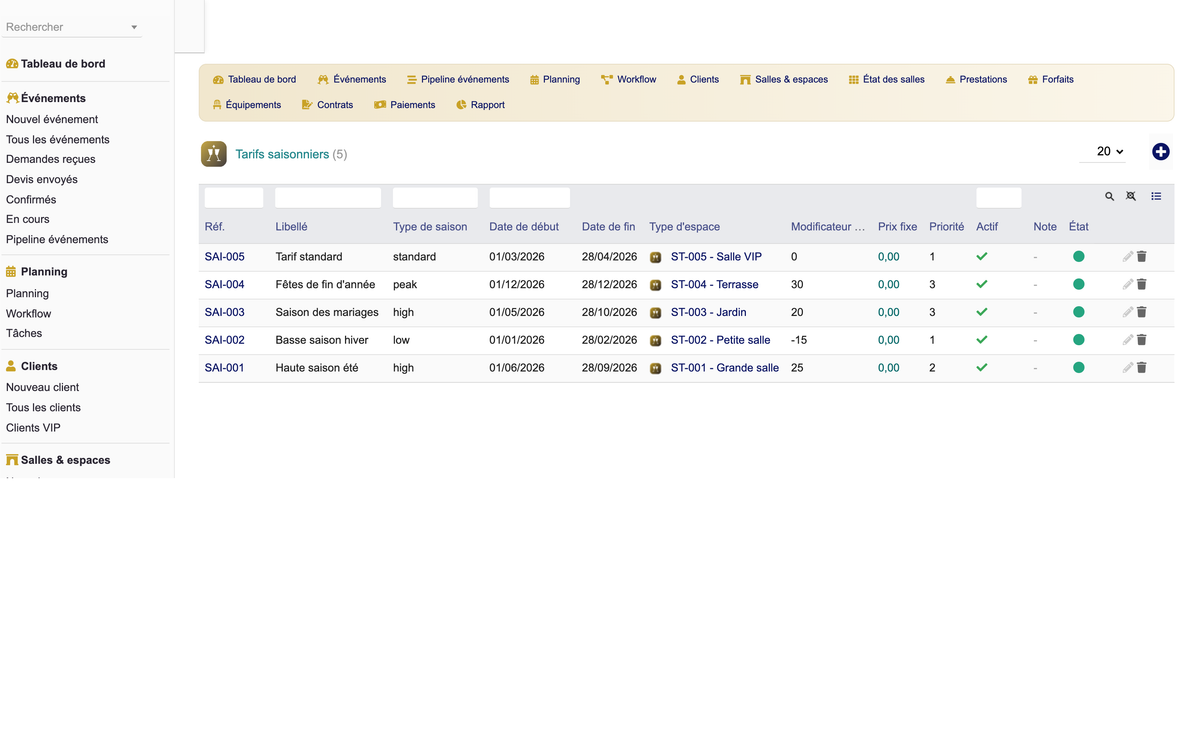Viewport: 1200px width, 743px height.
Task: Open the Clients tab in top menu
Action: click(698, 80)
